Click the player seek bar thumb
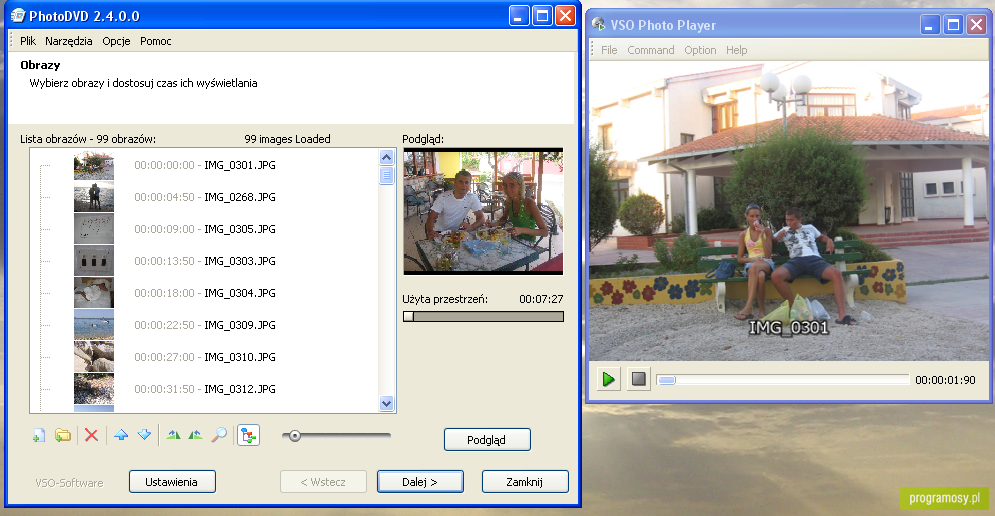995x516 pixels. [x=666, y=380]
